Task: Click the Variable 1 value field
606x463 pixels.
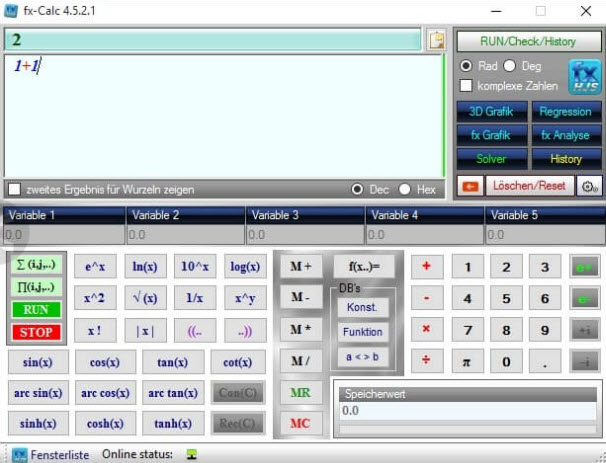Action: pos(64,235)
